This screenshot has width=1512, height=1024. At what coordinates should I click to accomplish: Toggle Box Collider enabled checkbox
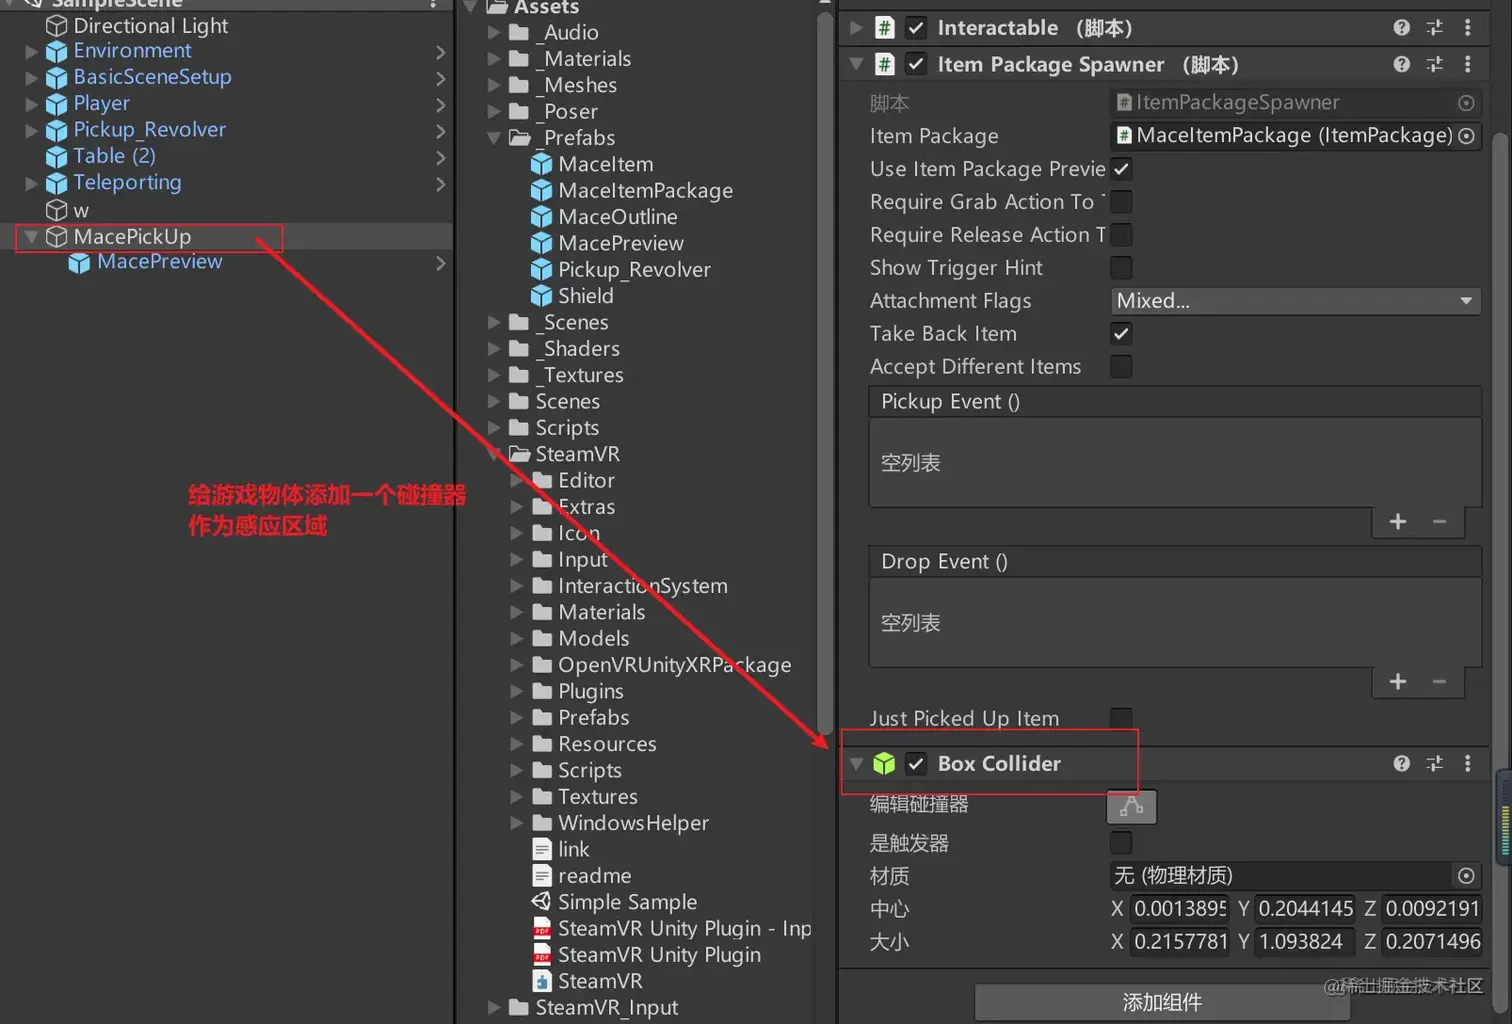[916, 763]
